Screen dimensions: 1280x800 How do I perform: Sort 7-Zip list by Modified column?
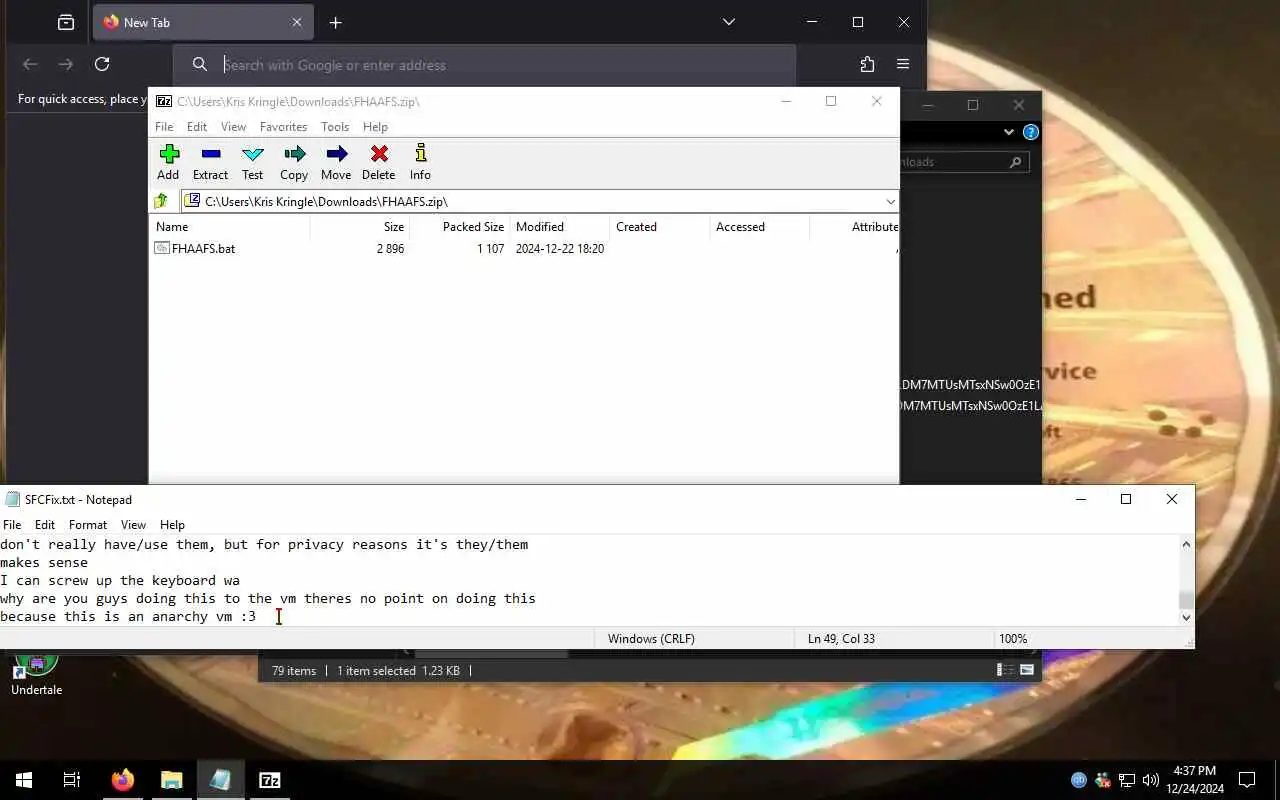pyautogui.click(x=560, y=227)
